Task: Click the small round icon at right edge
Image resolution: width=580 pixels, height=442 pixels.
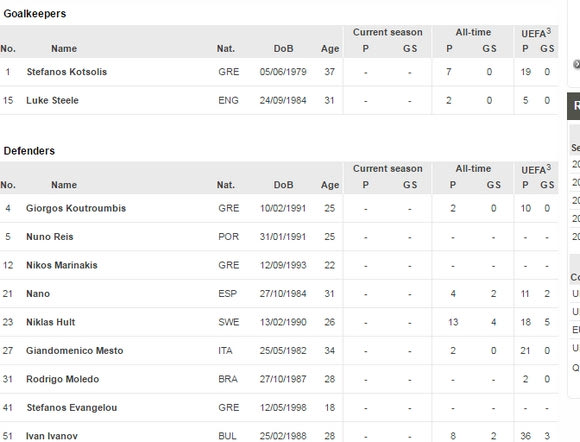Action: pyautogui.click(x=576, y=64)
